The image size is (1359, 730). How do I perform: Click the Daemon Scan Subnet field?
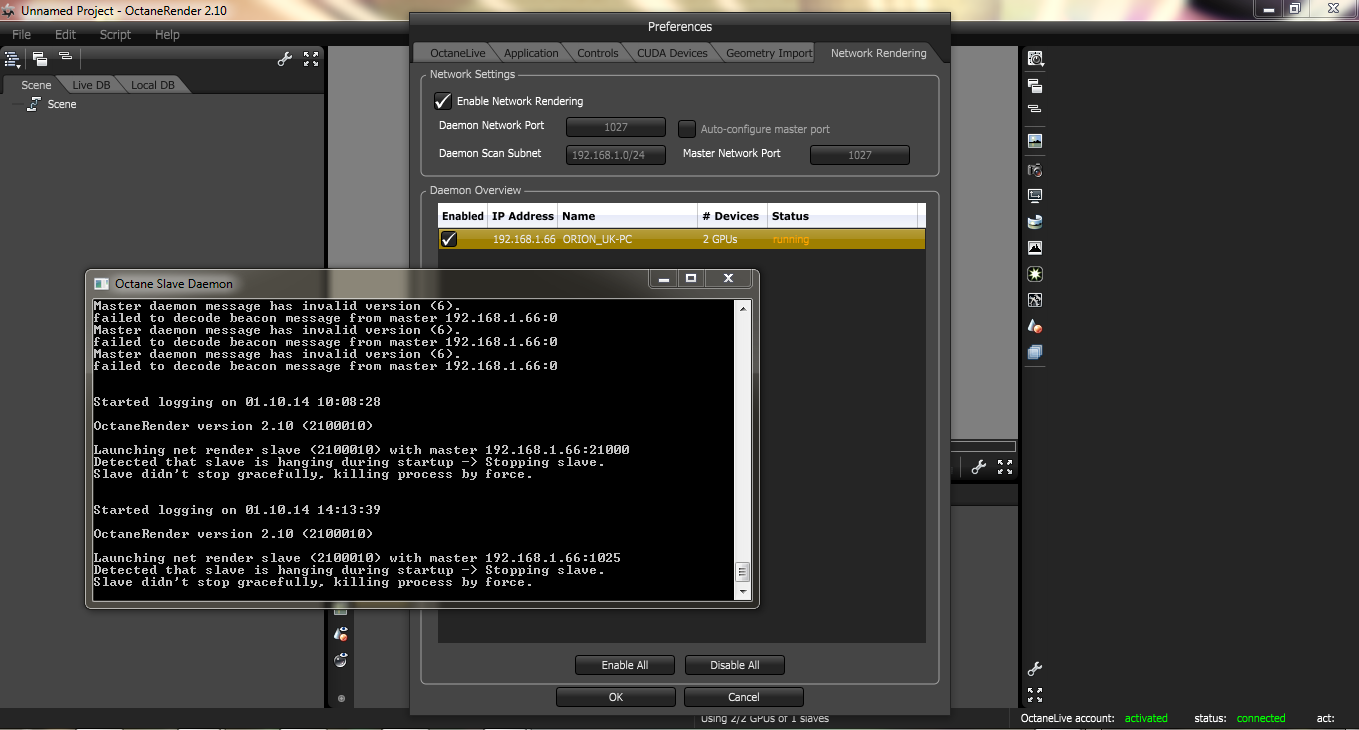(616, 155)
